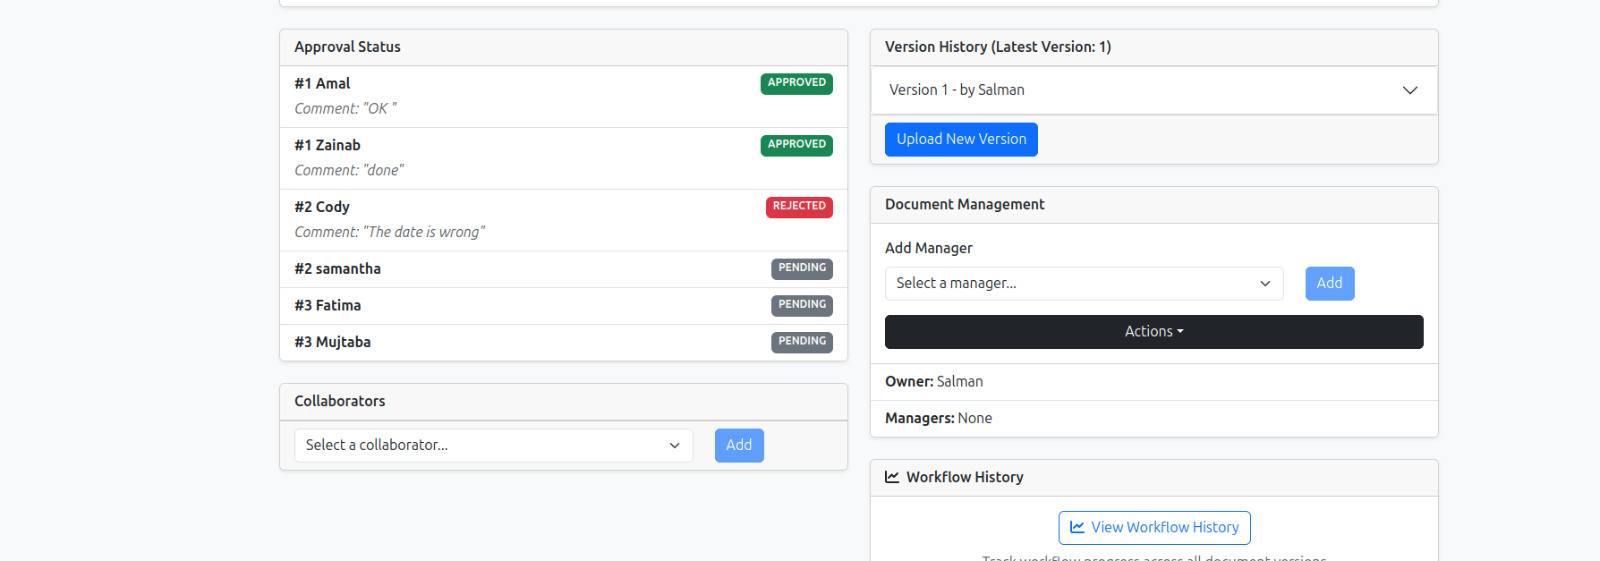Click Amal's comment "OK"
This screenshot has height=561, width=1600.
345,109
